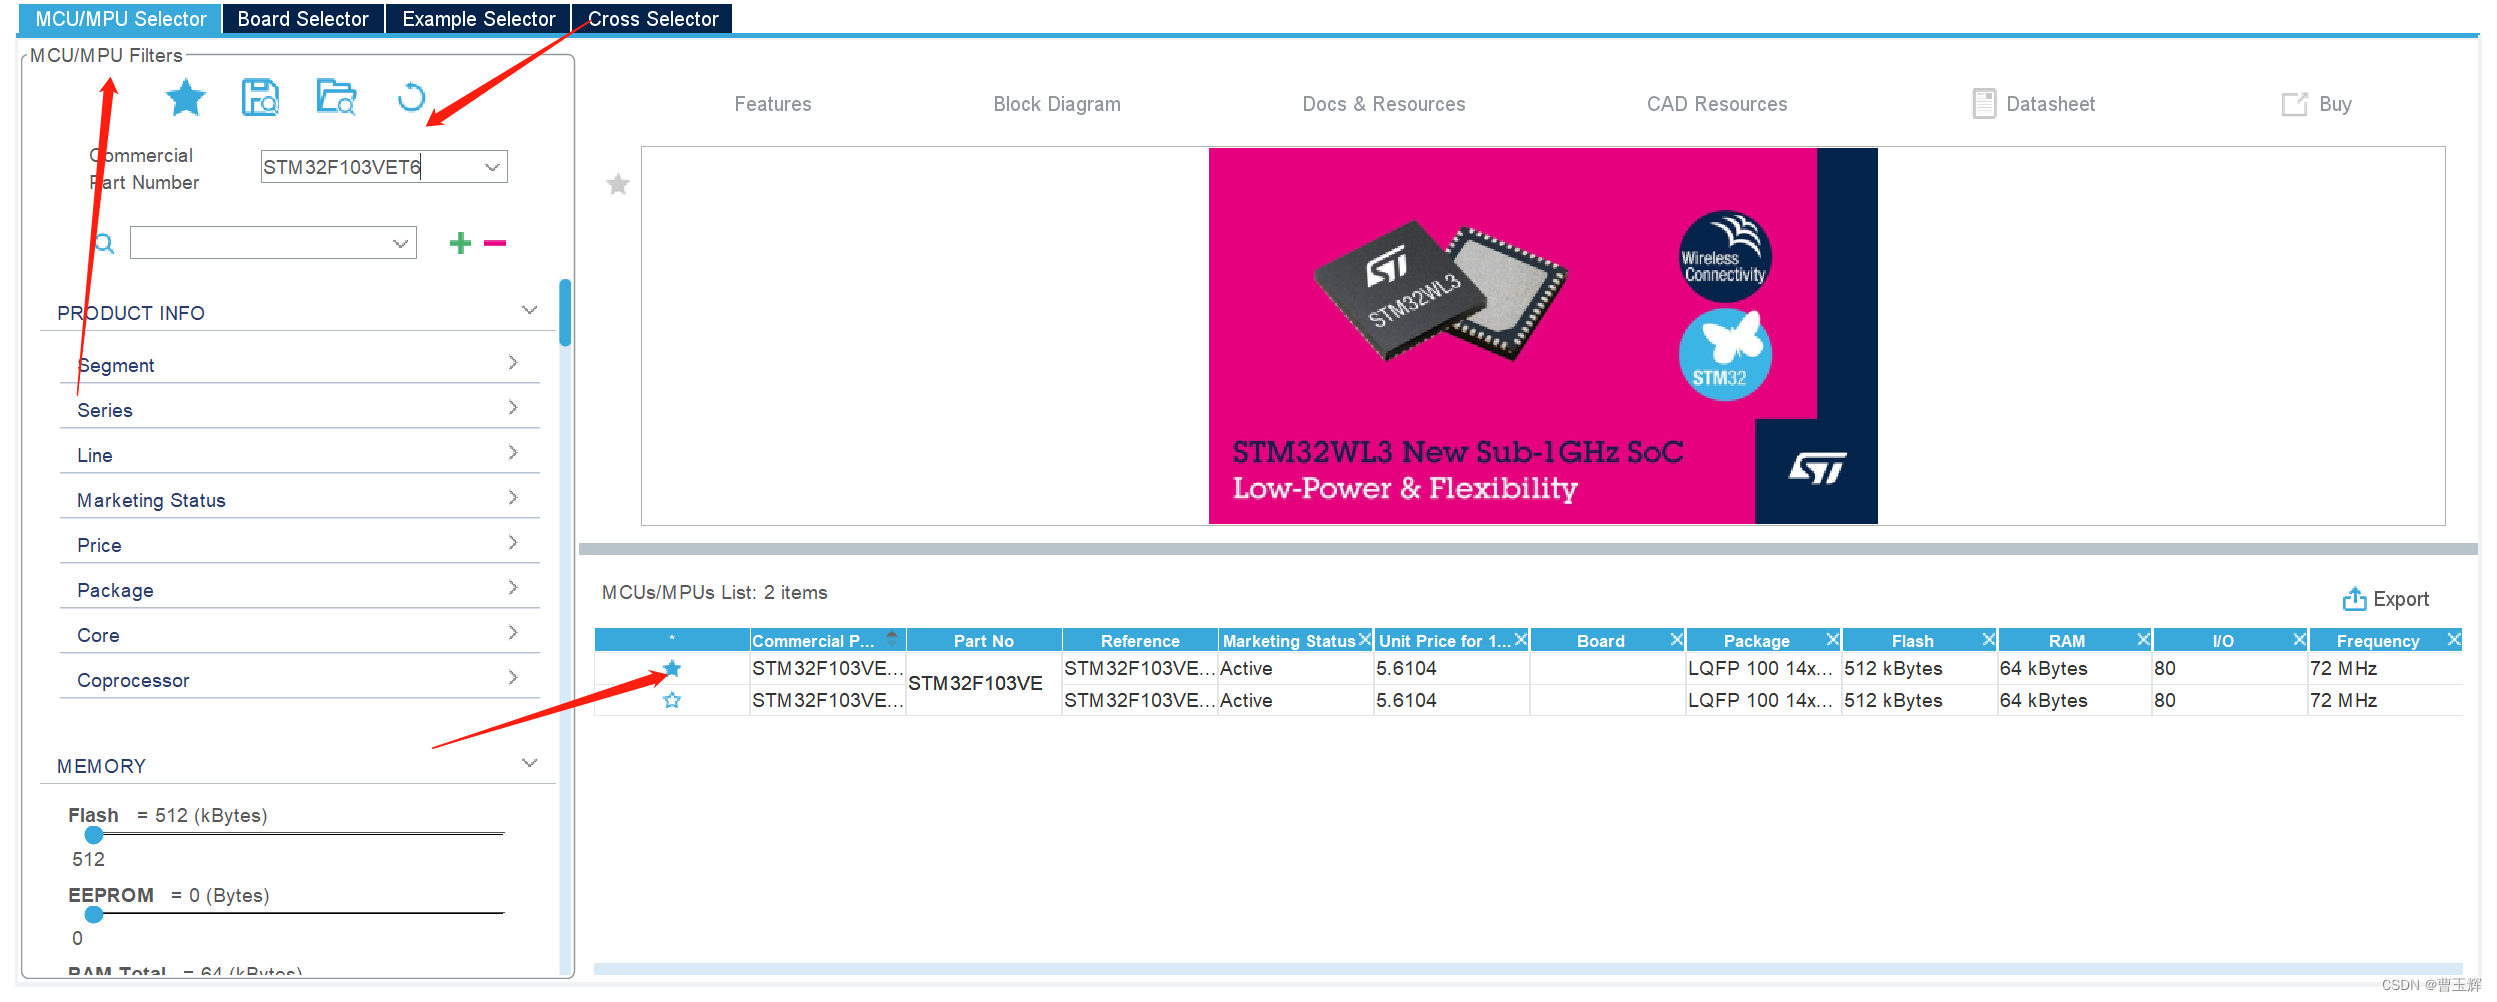
Task: Collapse the MEMORY section
Action: [x=530, y=764]
